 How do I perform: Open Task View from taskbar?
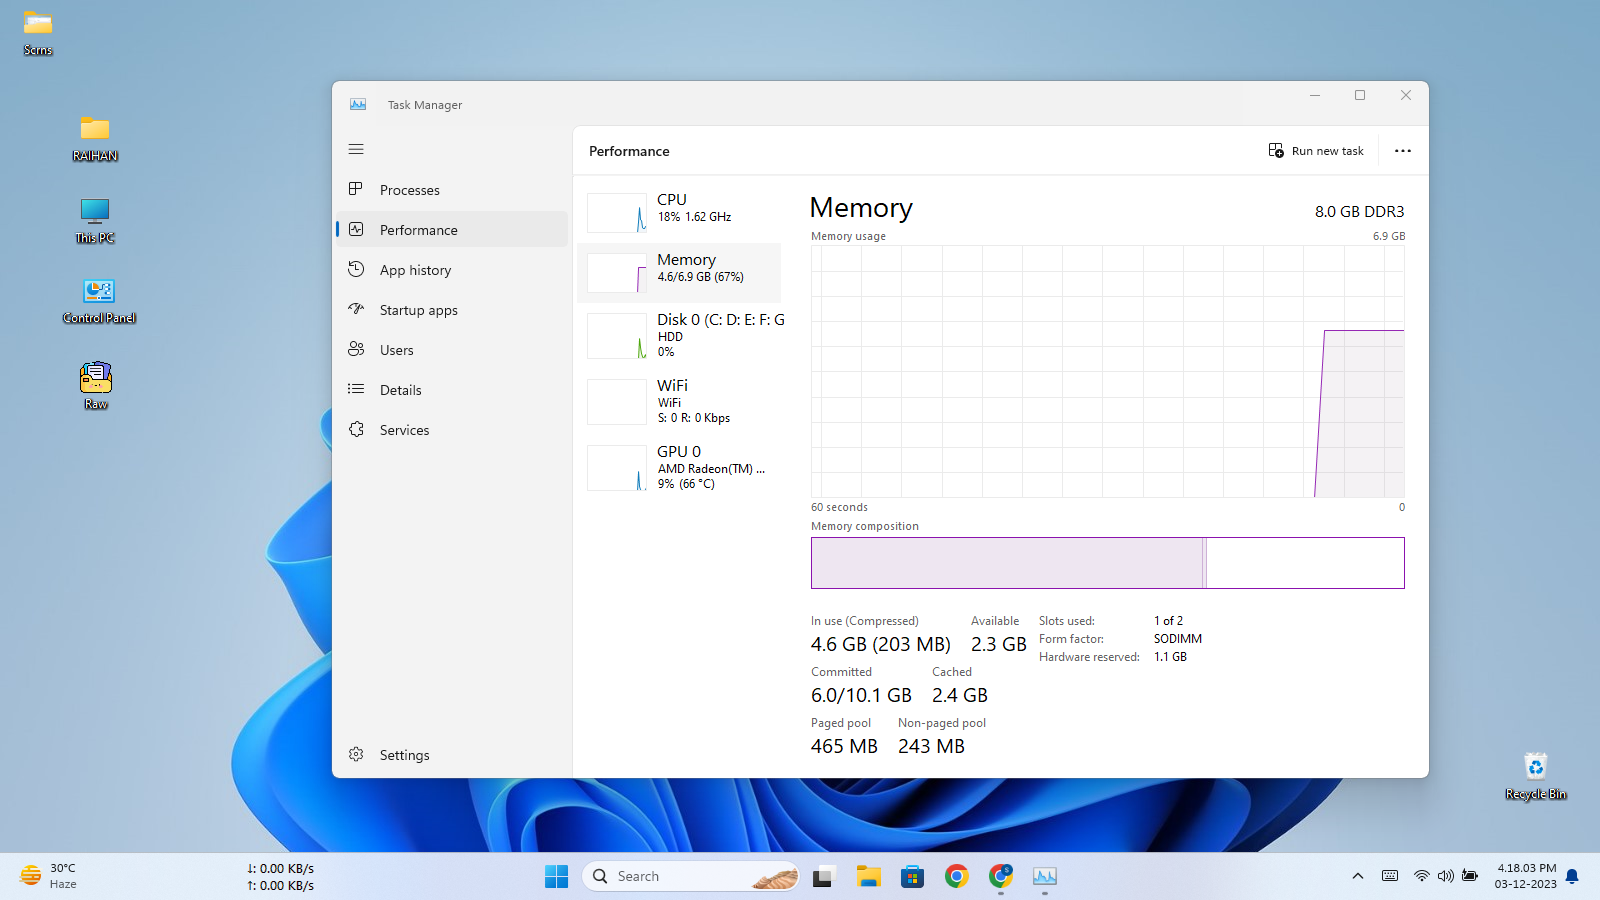click(823, 876)
